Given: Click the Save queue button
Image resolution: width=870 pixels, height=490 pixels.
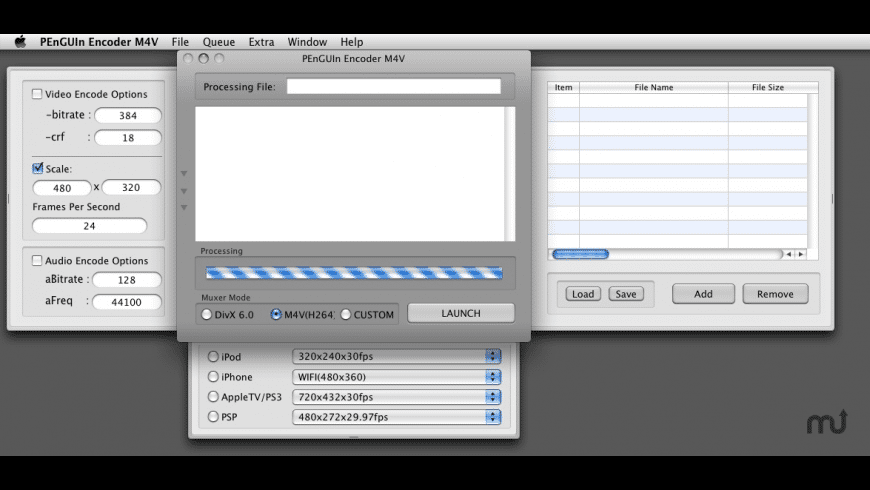Looking at the screenshot, I should tap(626, 294).
